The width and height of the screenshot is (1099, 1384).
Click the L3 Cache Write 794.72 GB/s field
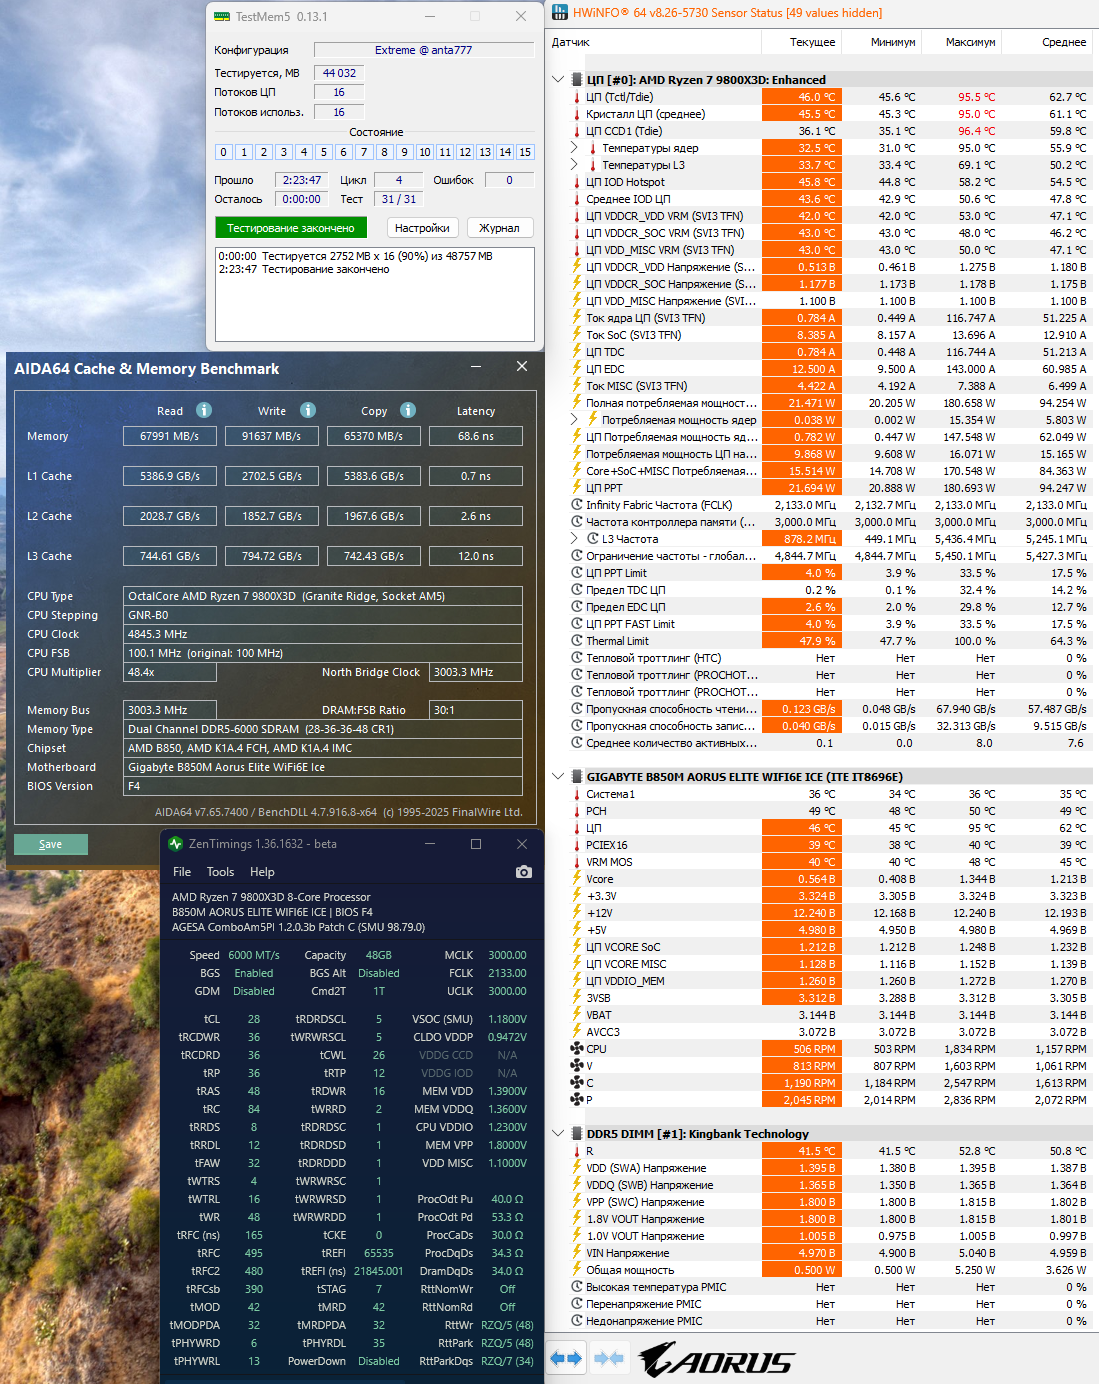click(272, 556)
